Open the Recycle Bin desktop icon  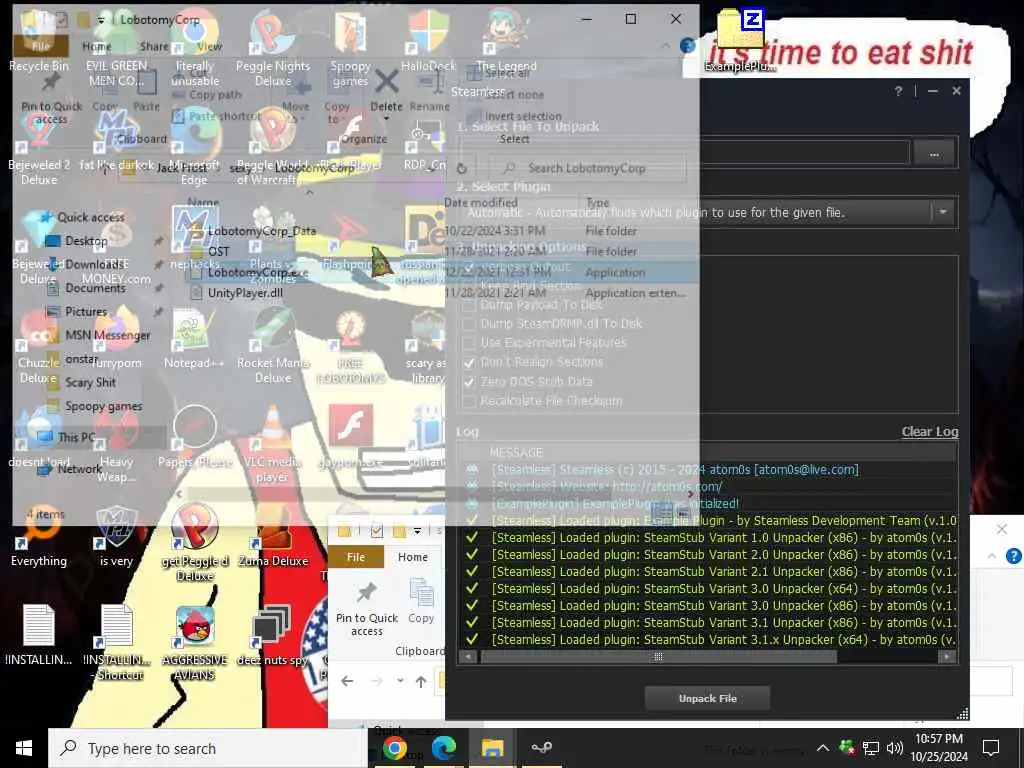click(38, 40)
